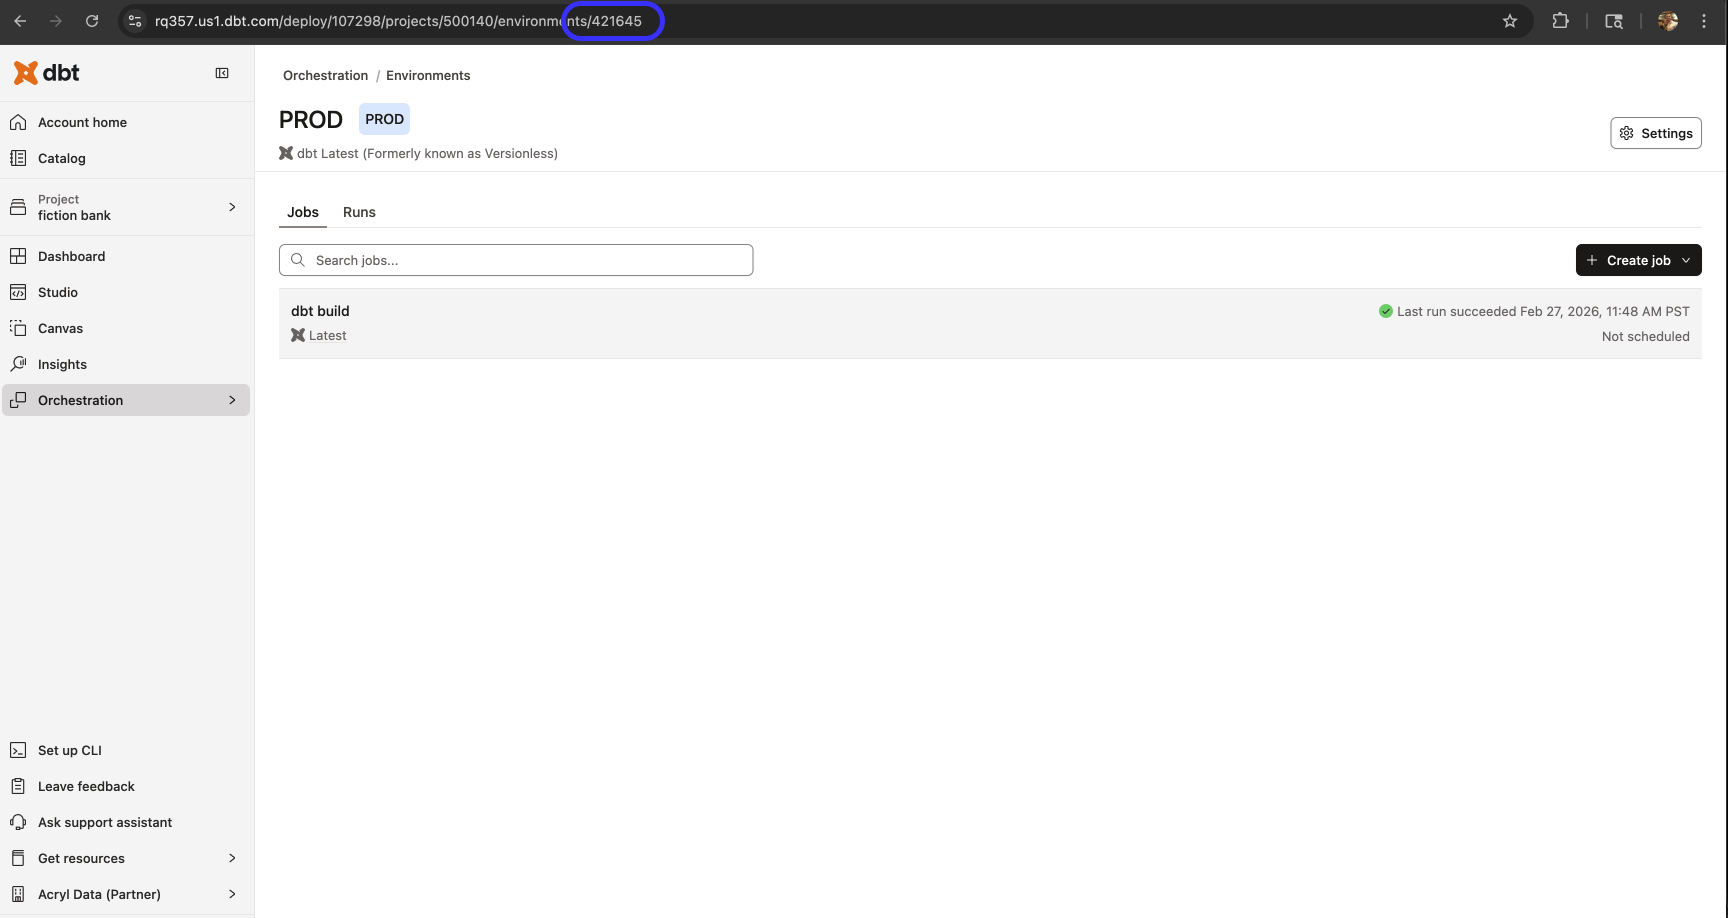Expand the Acryl Data (Partner) chevron
1728x918 pixels.
[232, 894]
